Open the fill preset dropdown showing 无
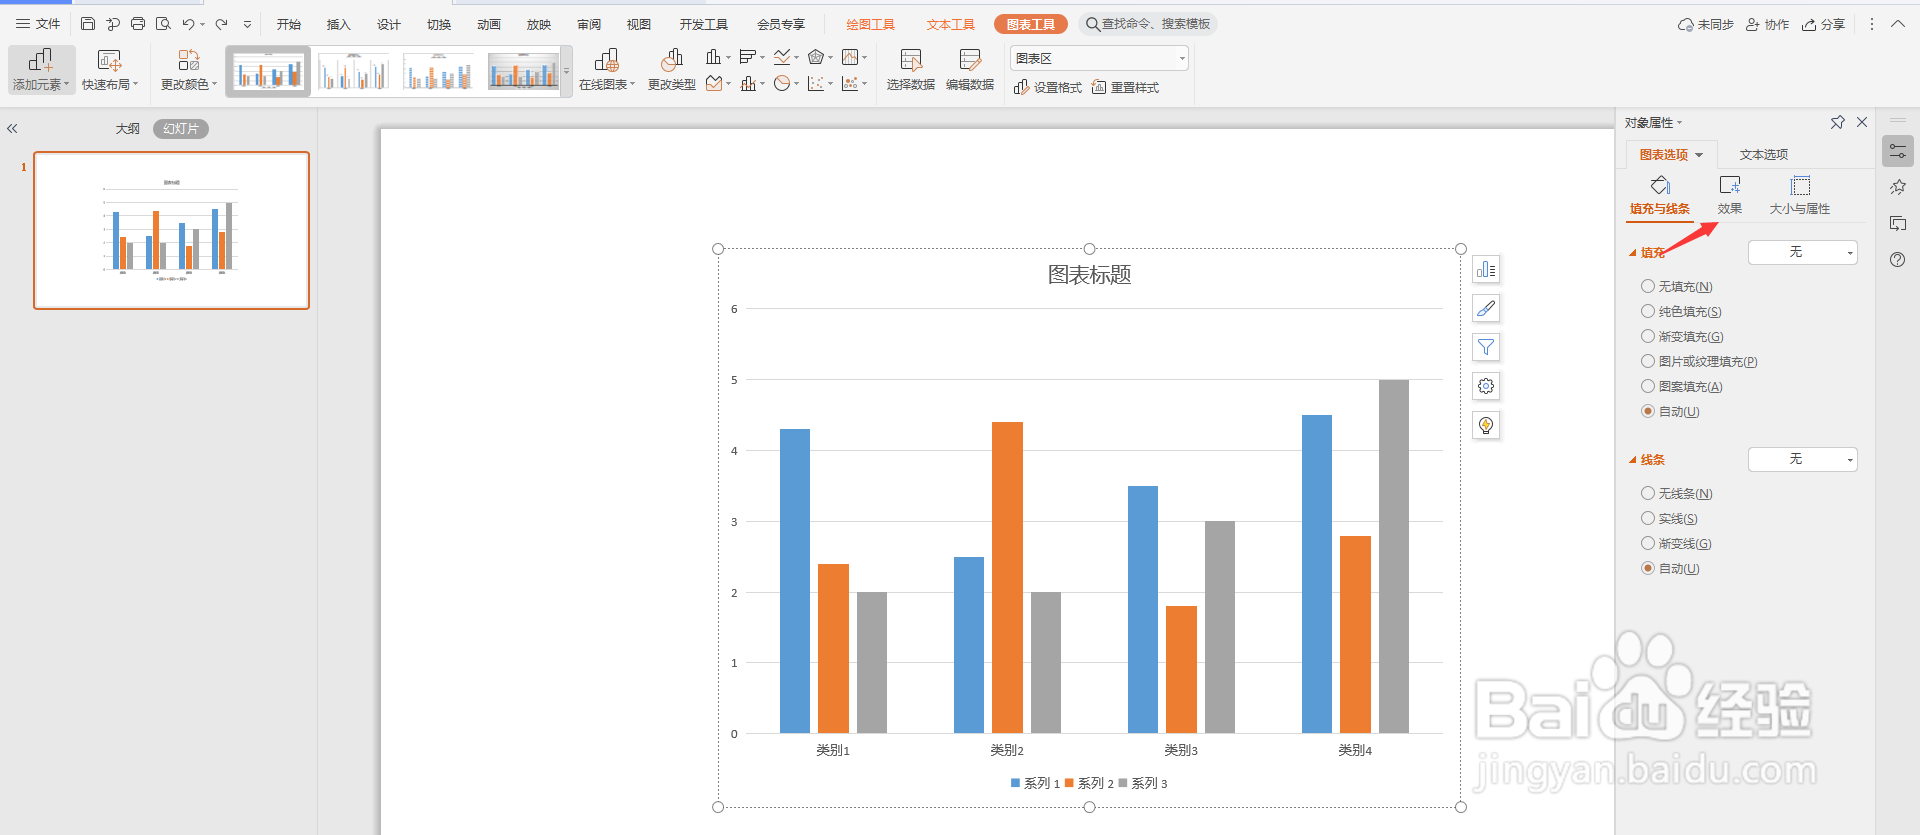 (1803, 252)
